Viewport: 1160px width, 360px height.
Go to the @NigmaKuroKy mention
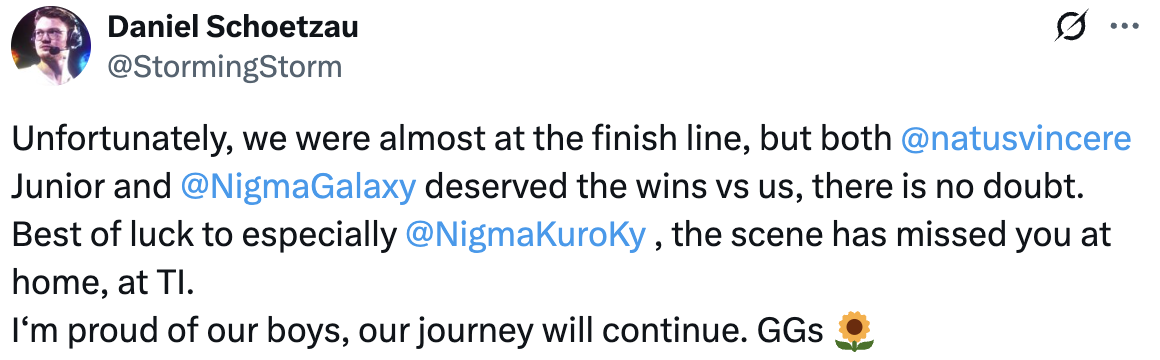[x=525, y=236]
